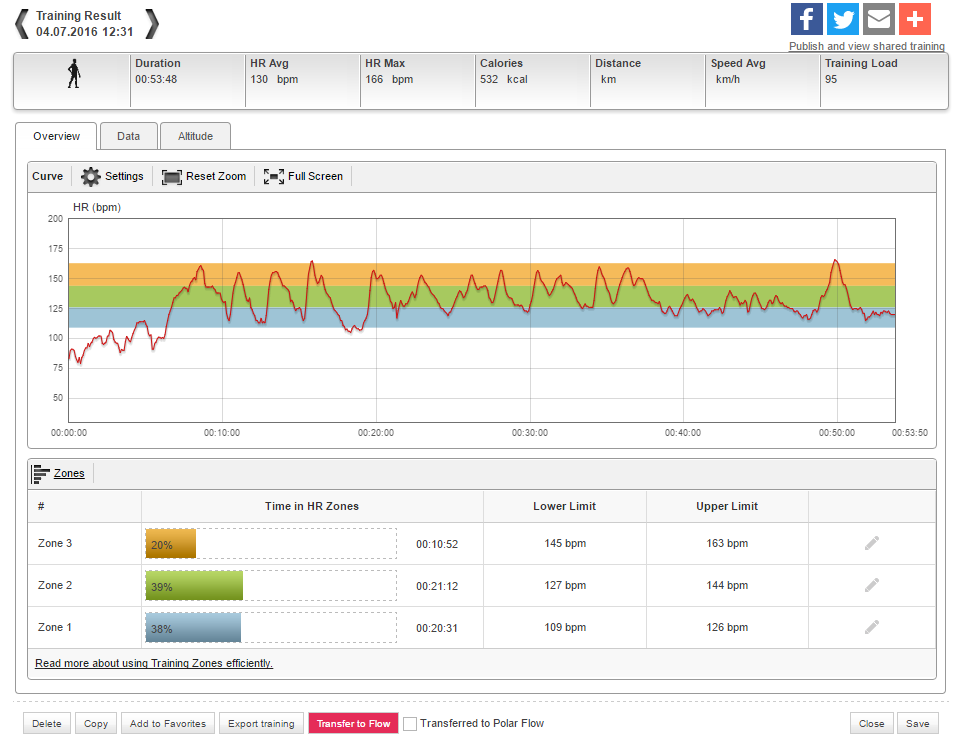Edit Zone 3 limits pencil icon
The height and width of the screenshot is (746, 960).
872,543
